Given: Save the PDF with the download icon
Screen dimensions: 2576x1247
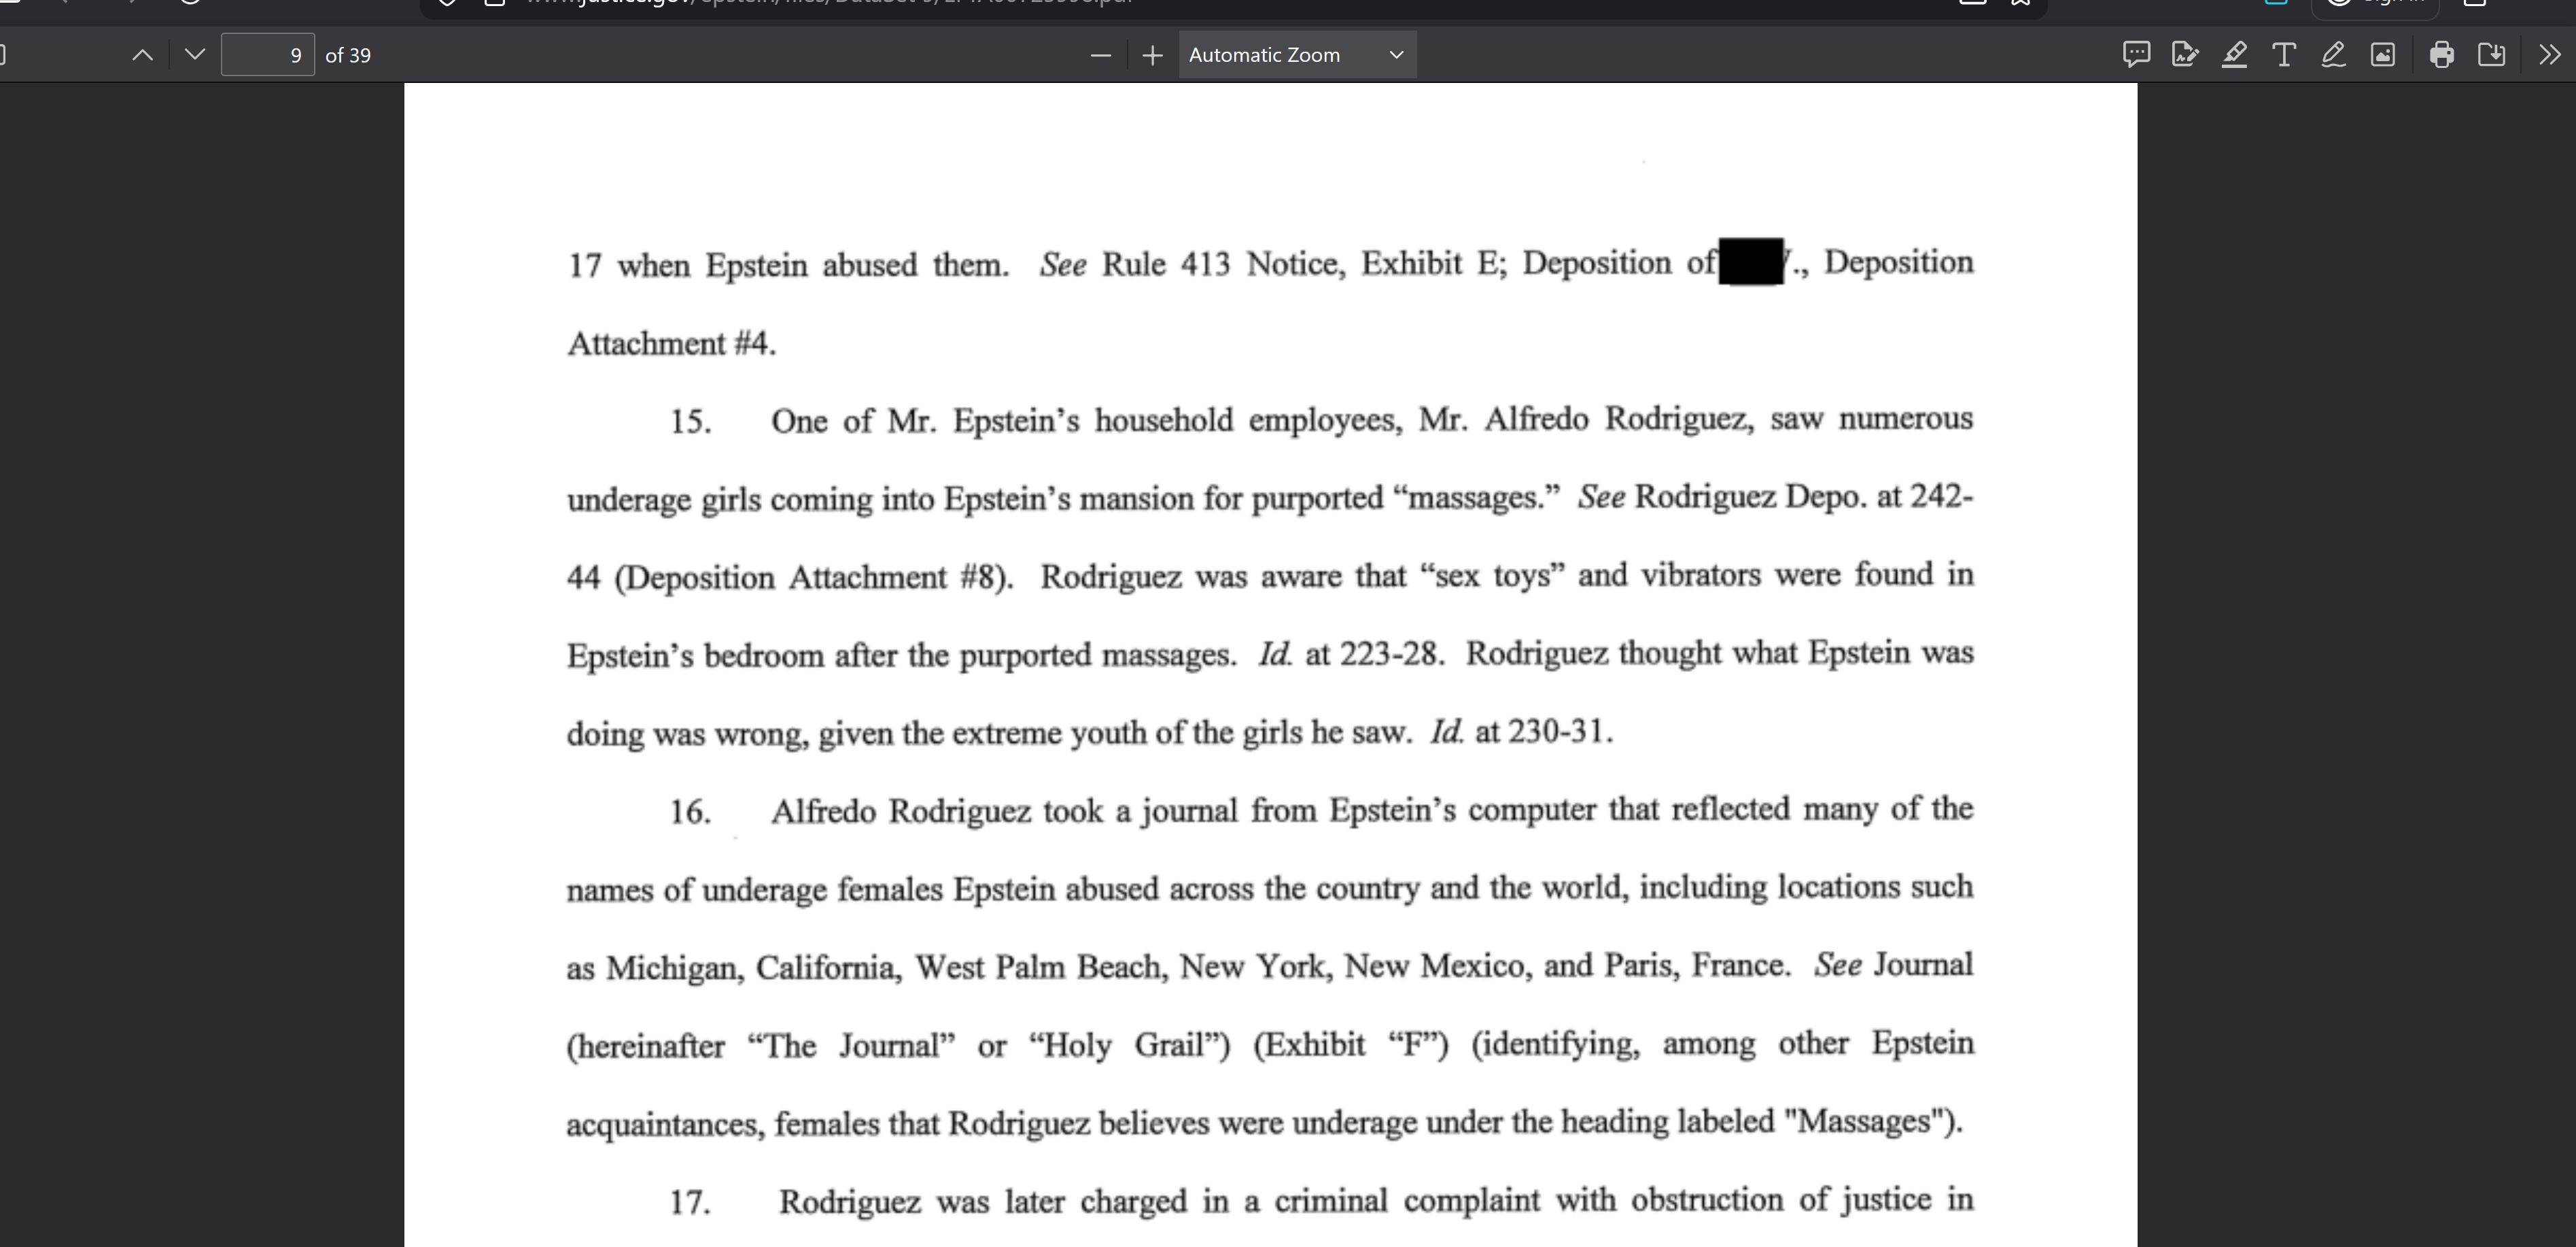Looking at the screenshot, I should coord(2491,54).
